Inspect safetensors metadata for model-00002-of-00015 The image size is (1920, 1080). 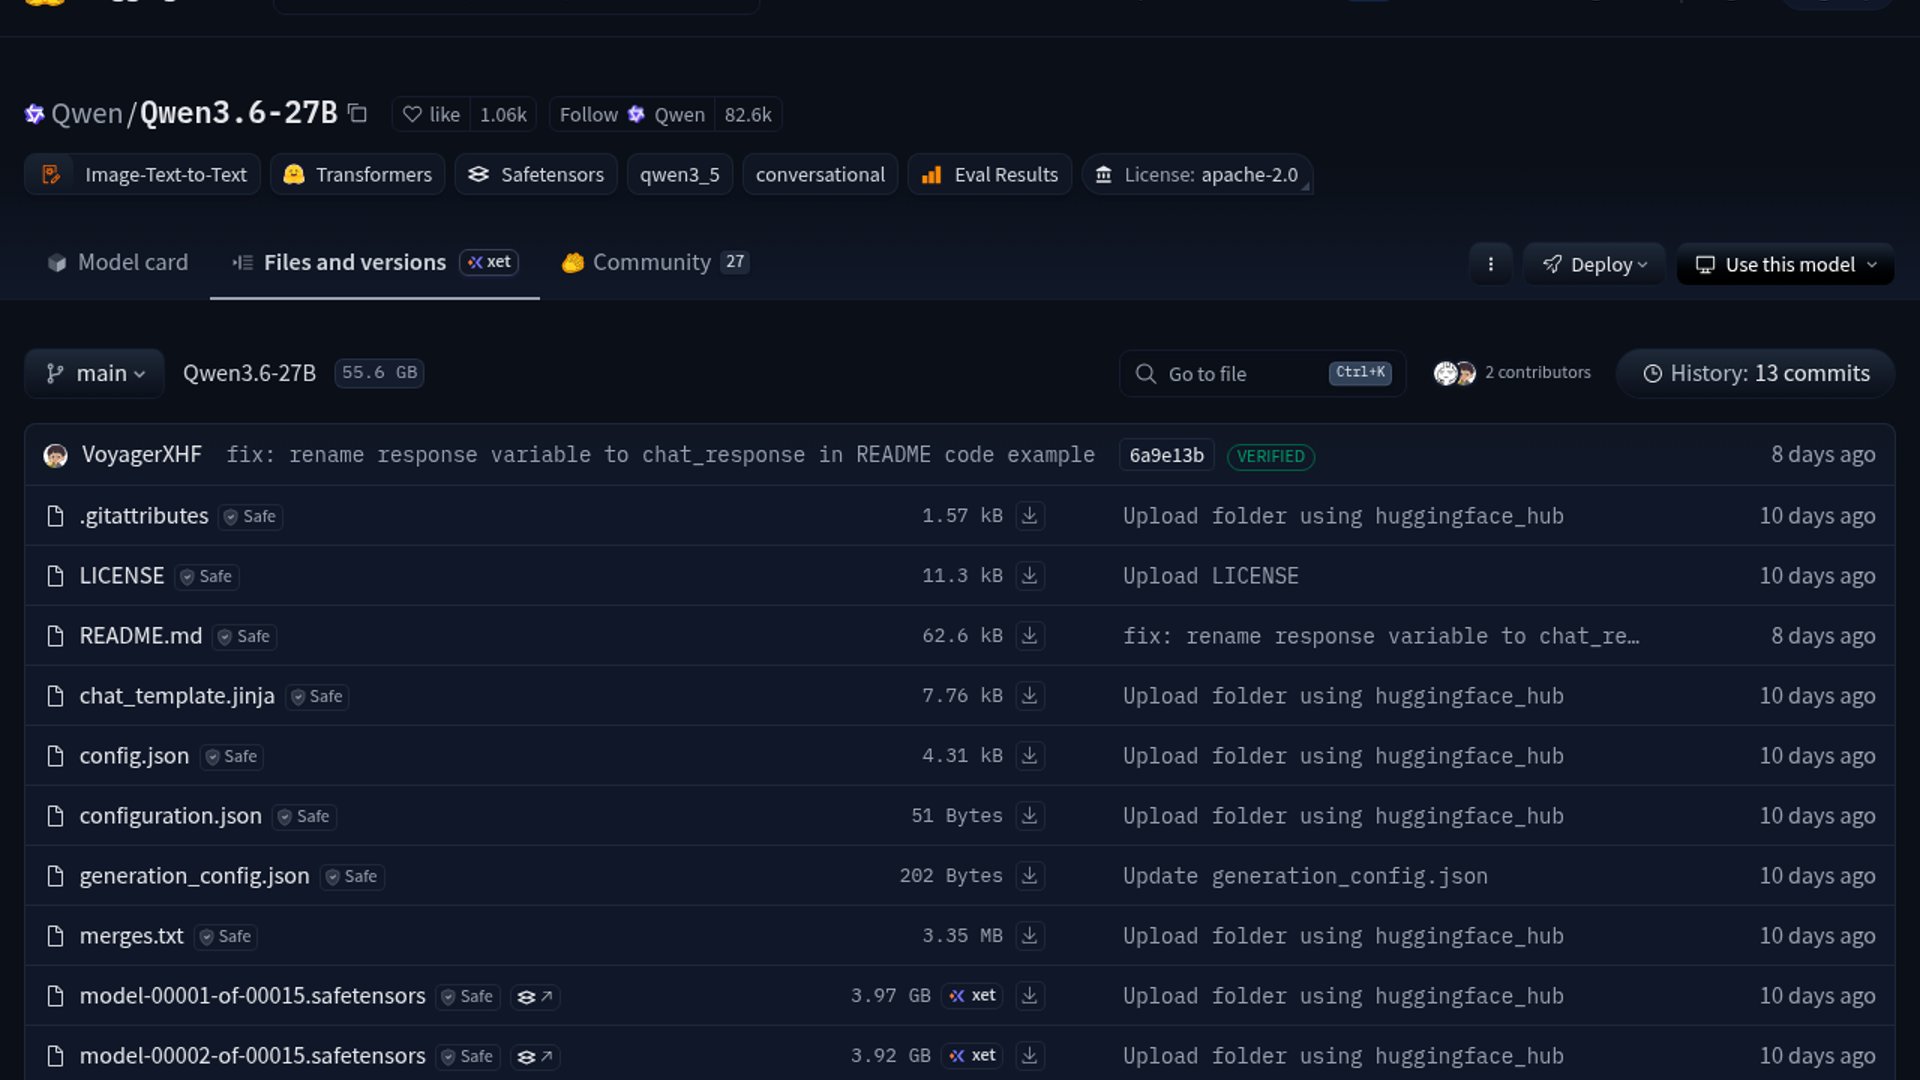[x=535, y=1057]
